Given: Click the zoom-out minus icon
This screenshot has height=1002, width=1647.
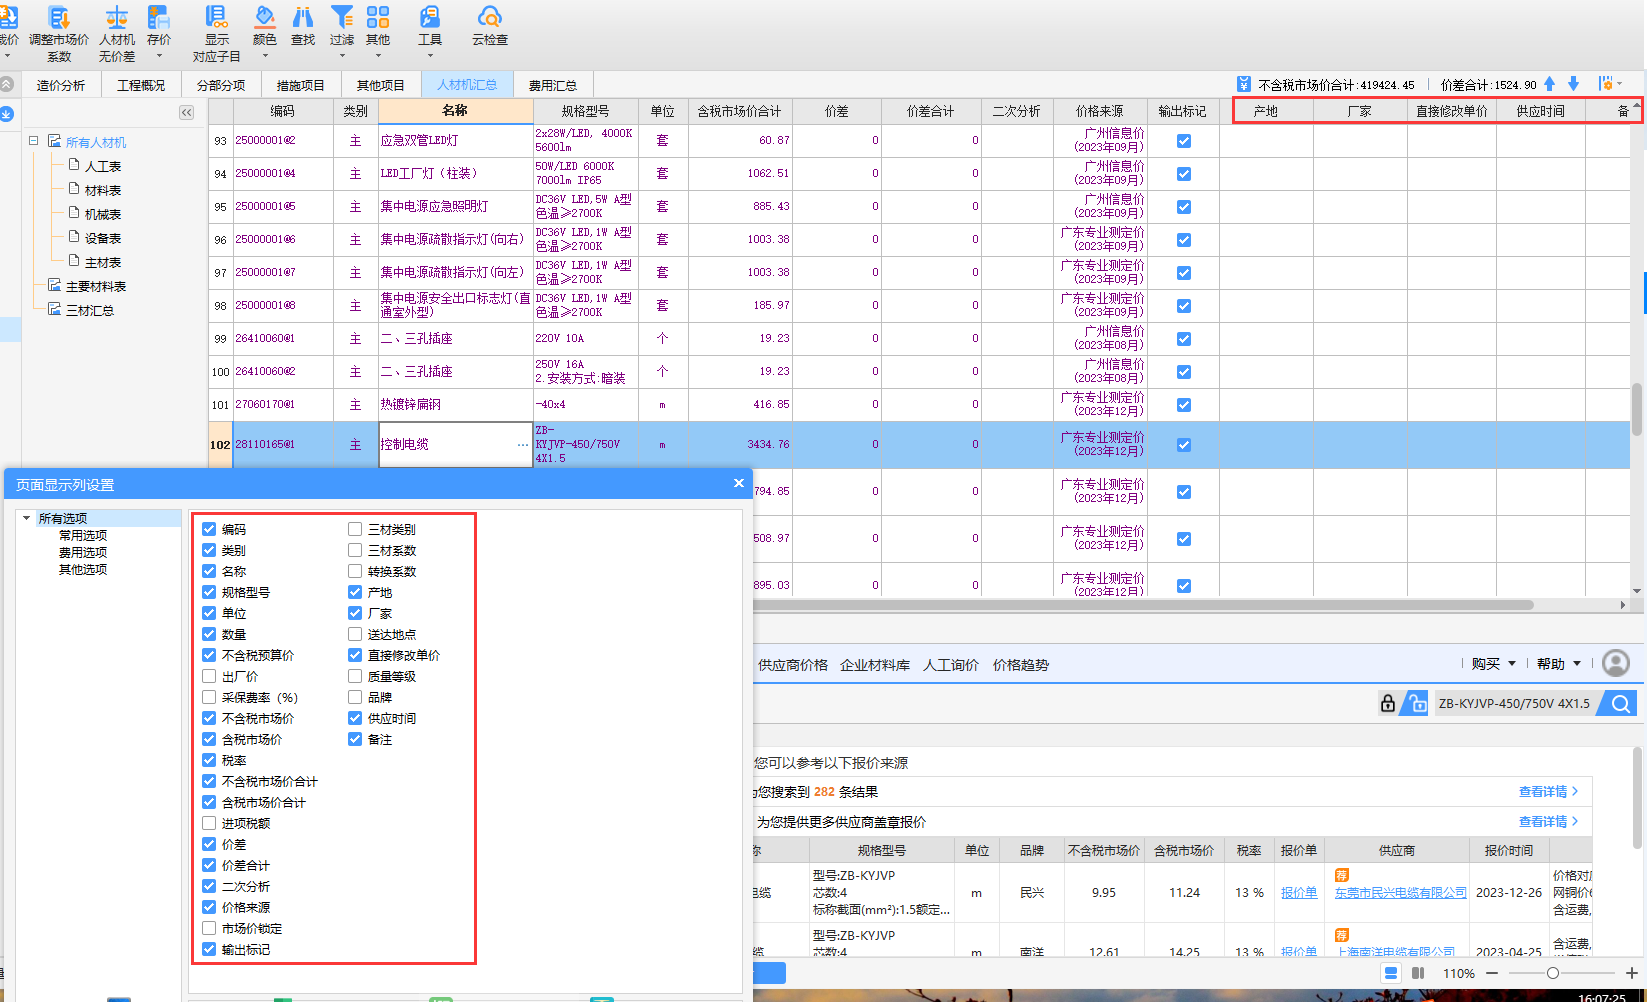Looking at the screenshot, I should pos(1492,973).
